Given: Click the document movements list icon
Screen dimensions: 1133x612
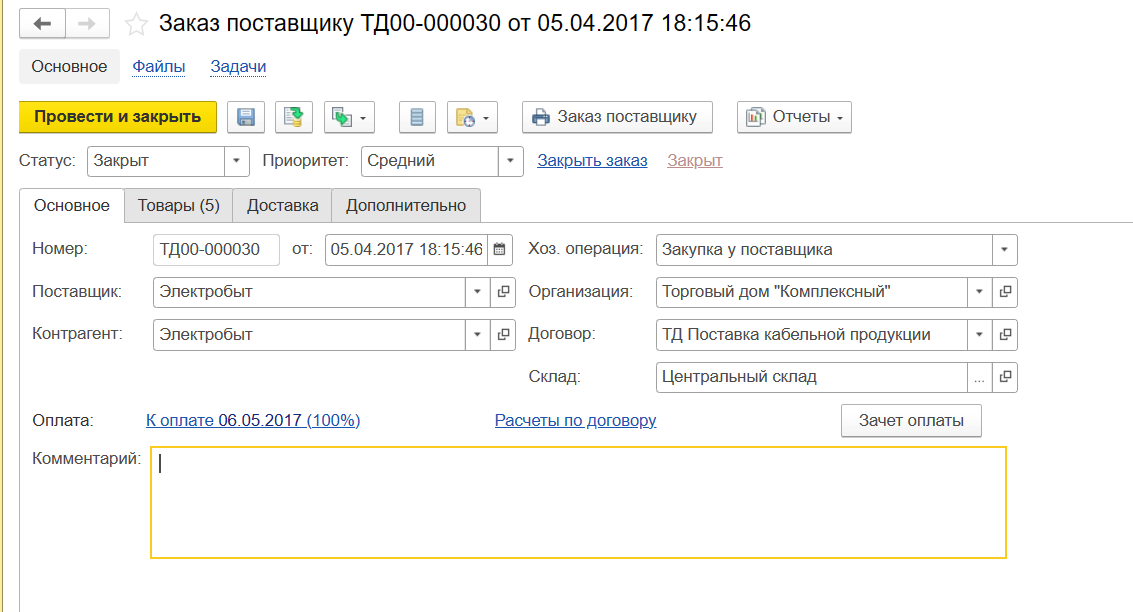Looking at the screenshot, I should tap(417, 117).
